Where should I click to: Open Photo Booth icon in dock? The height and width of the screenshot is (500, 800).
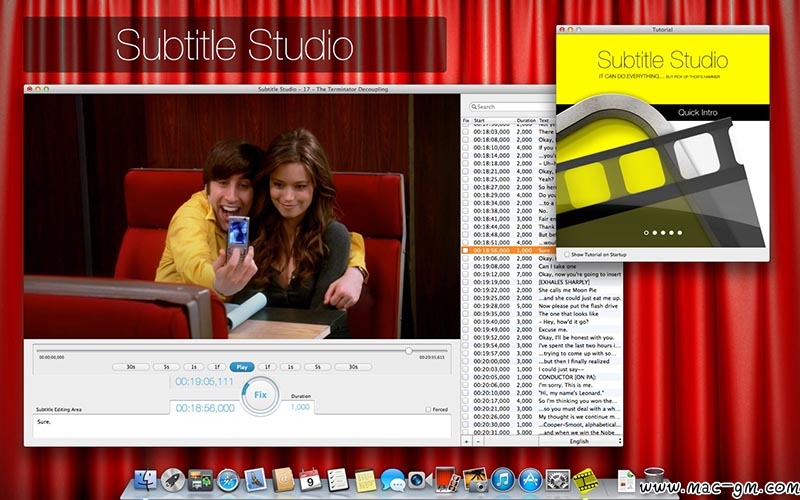(x=447, y=480)
